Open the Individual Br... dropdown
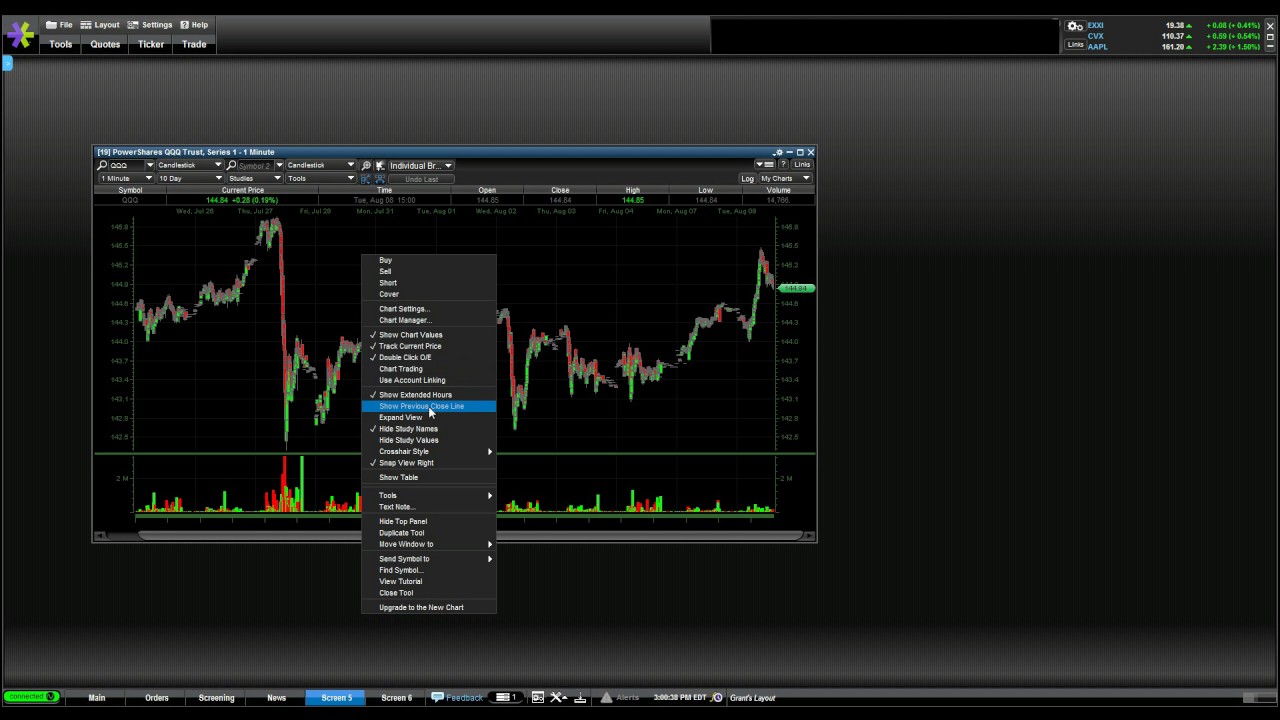Screen dimensions: 1280x720 pos(420,165)
